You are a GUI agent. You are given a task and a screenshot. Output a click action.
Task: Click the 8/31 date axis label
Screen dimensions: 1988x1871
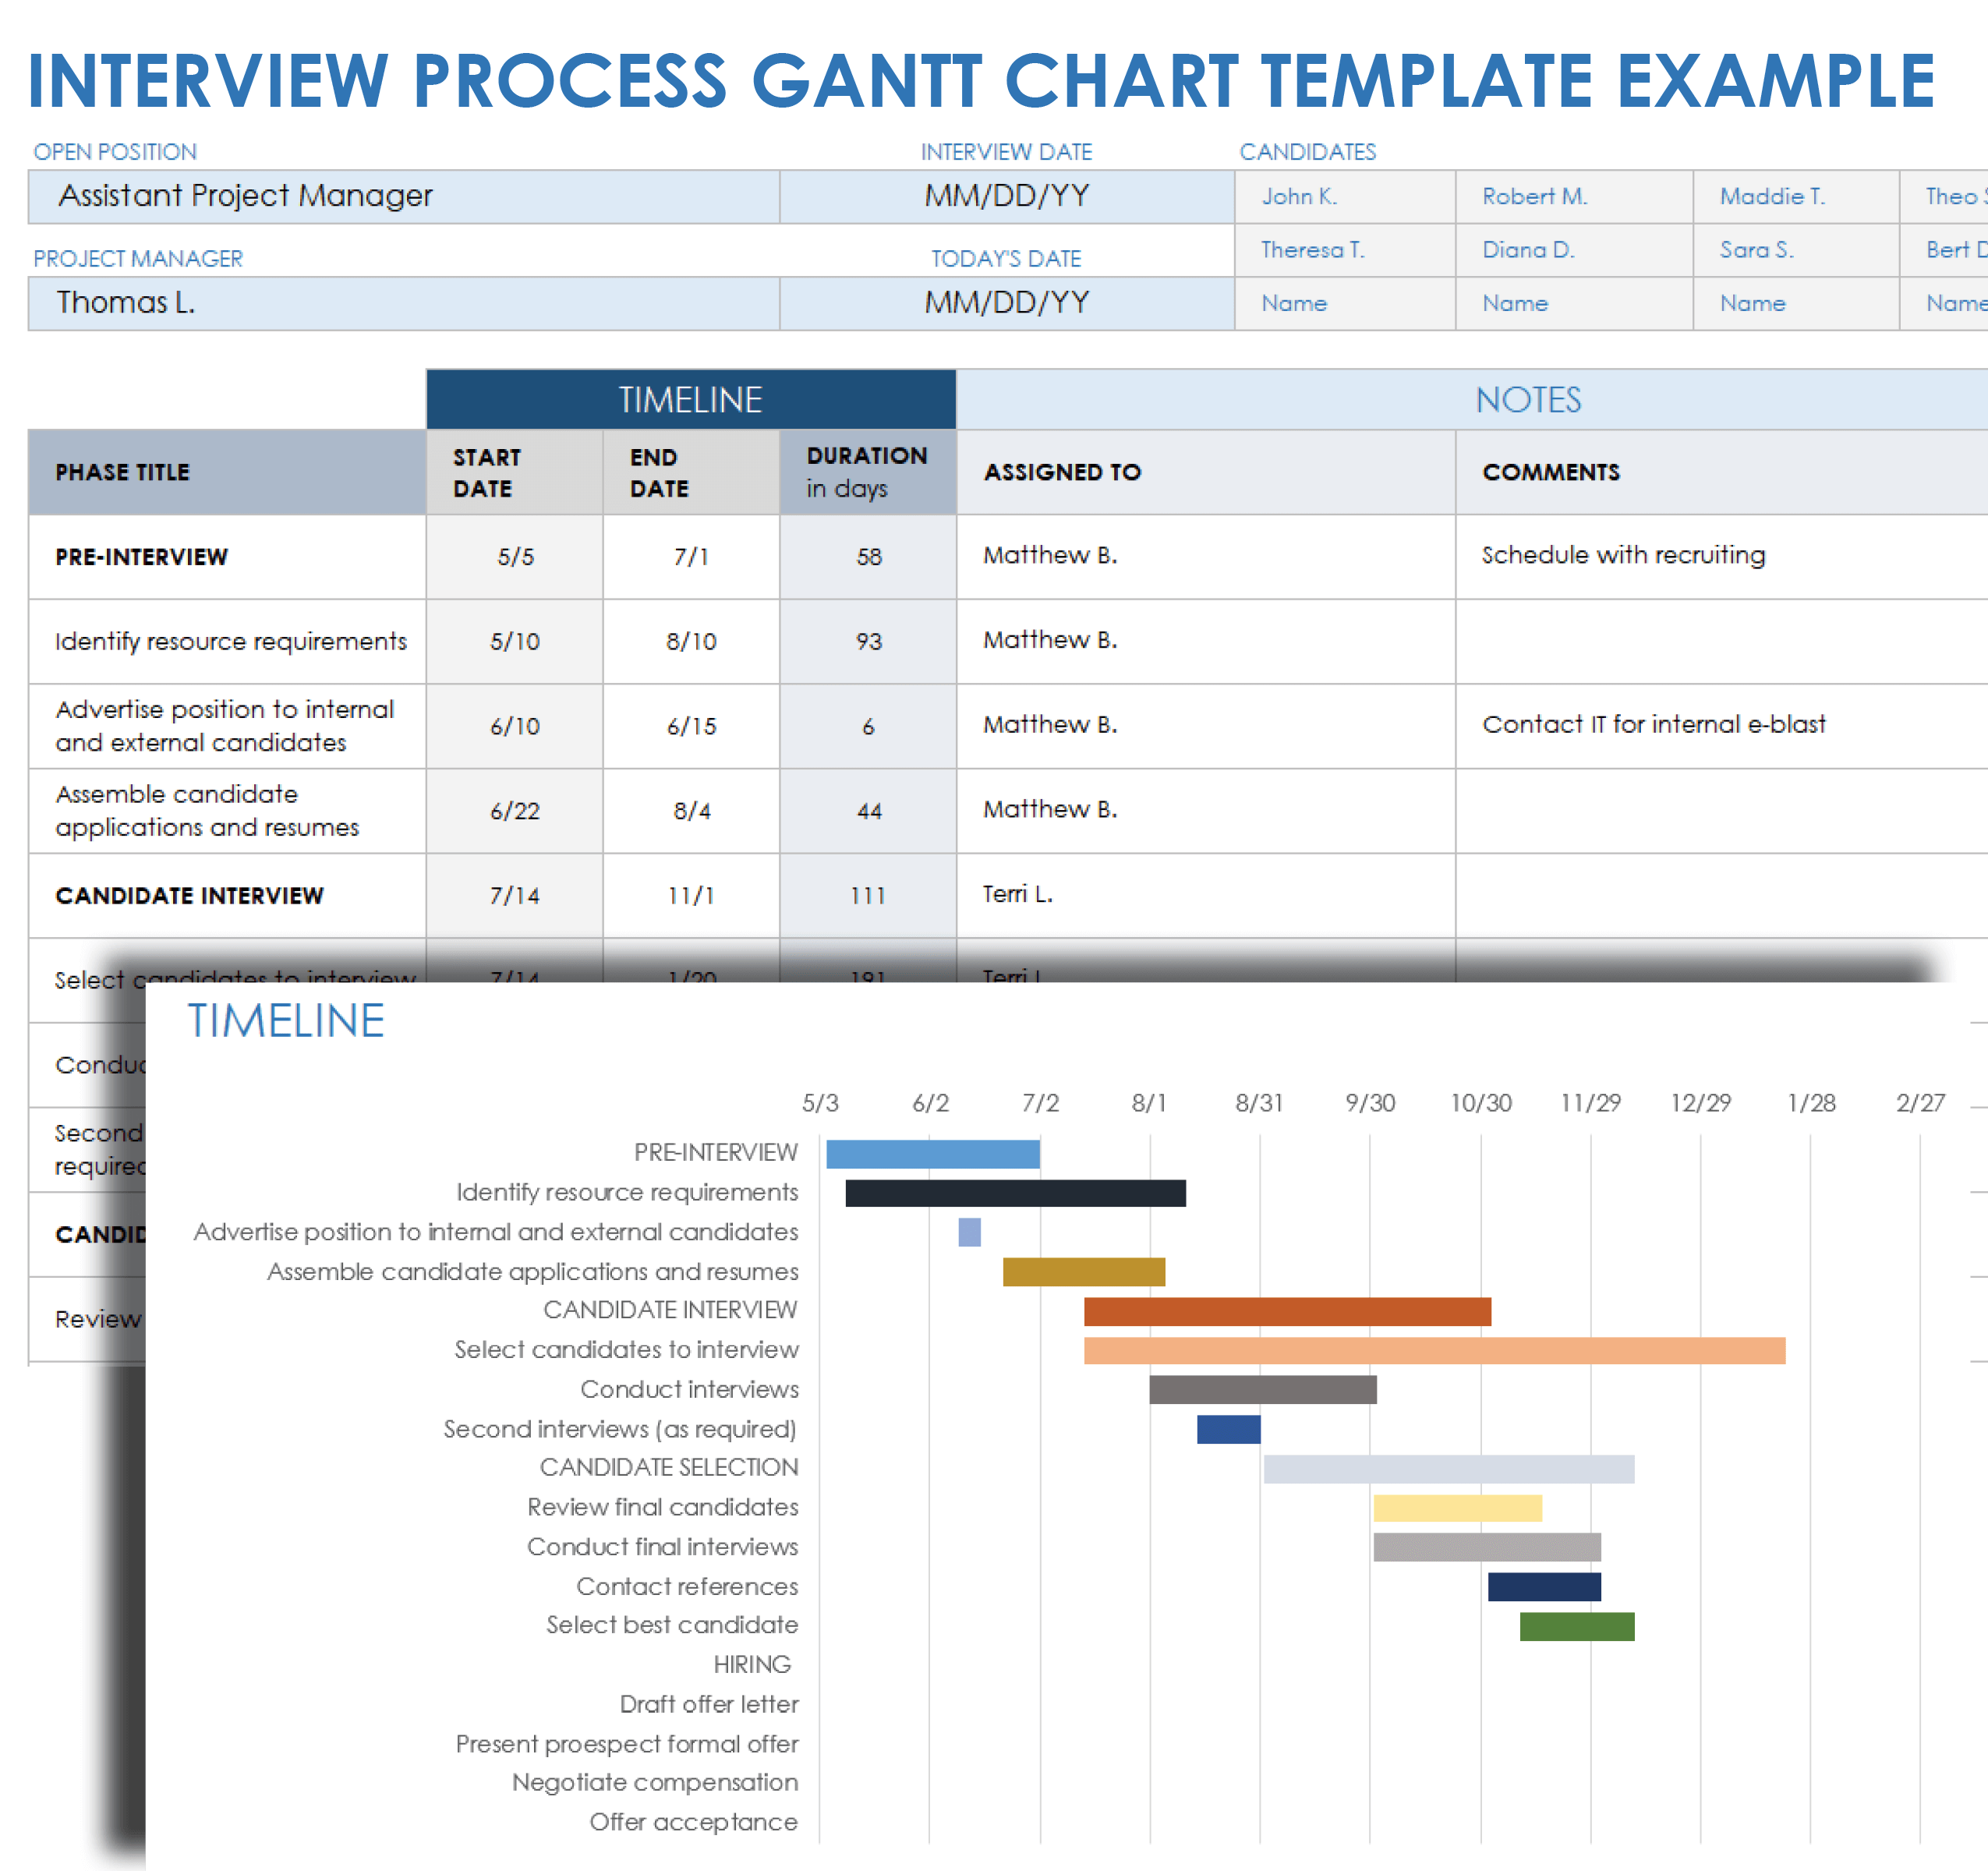coord(1258,1103)
